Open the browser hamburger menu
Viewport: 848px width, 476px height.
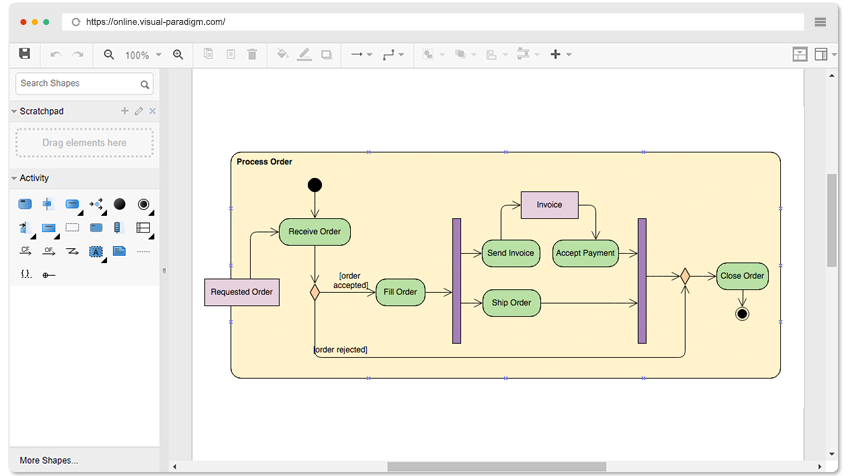click(x=820, y=22)
